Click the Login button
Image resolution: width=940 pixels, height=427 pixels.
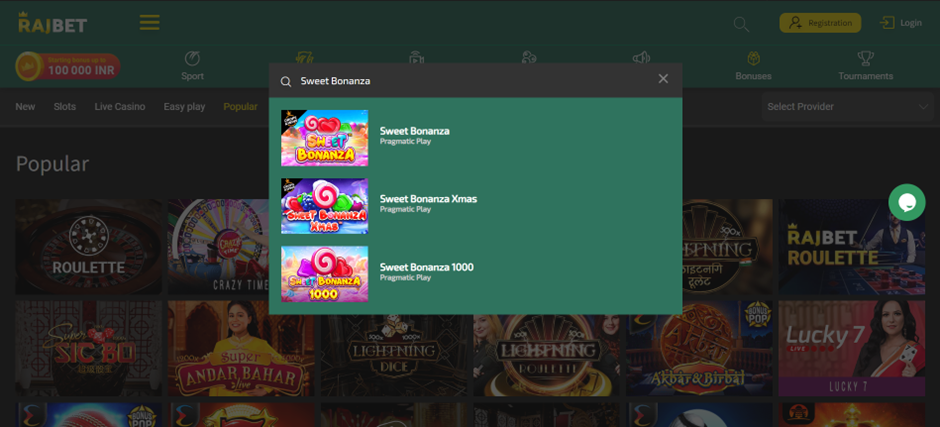pos(901,23)
